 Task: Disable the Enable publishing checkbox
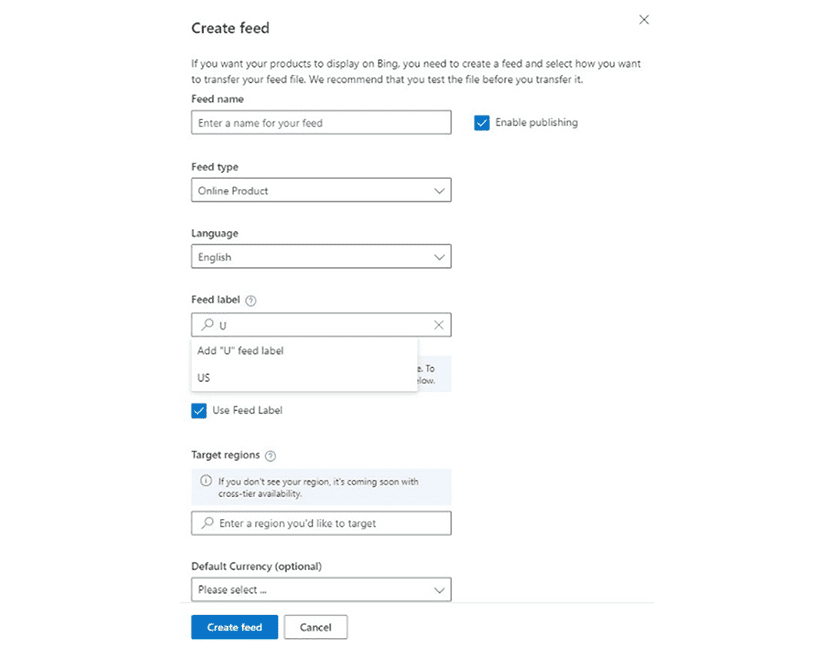click(481, 122)
